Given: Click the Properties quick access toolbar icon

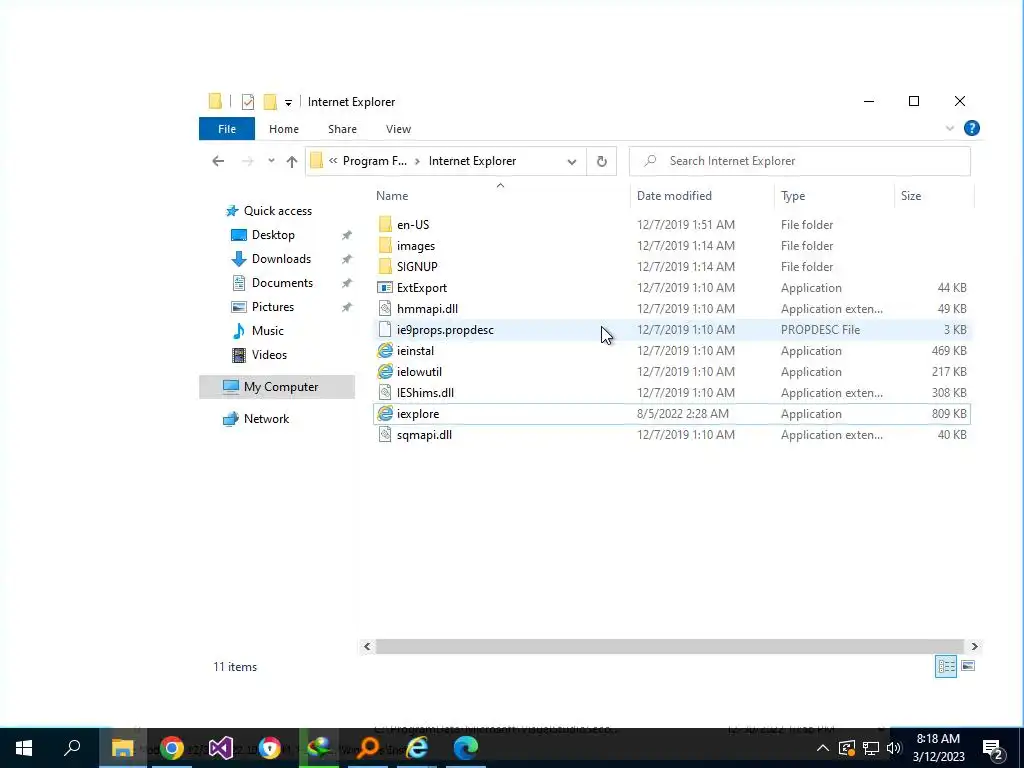Looking at the screenshot, I should tap(248, 102).
